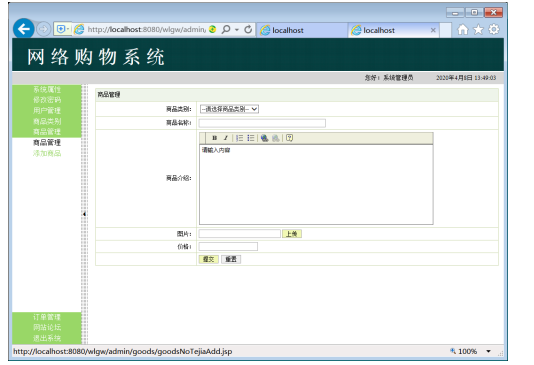
Task: Click the 提交 submit button
Action: click(x=208, y=259)
